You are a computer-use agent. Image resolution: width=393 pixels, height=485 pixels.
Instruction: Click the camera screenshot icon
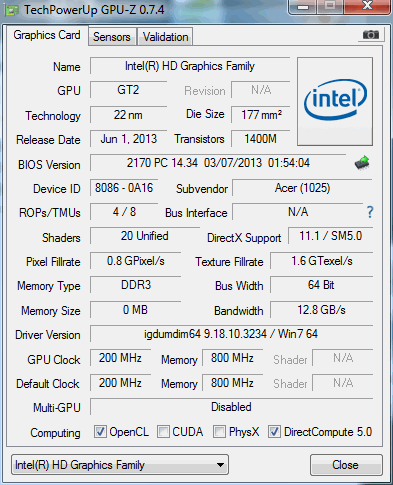click(x=371, y=34)
